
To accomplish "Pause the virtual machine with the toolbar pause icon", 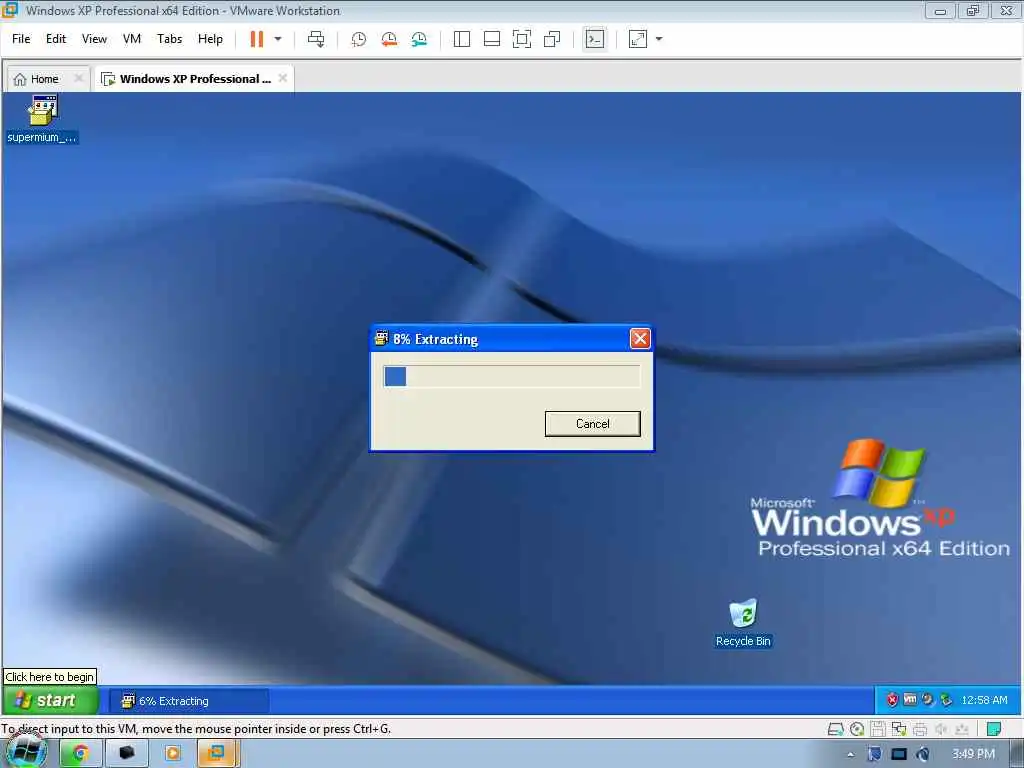I will (x=257, y=39).
